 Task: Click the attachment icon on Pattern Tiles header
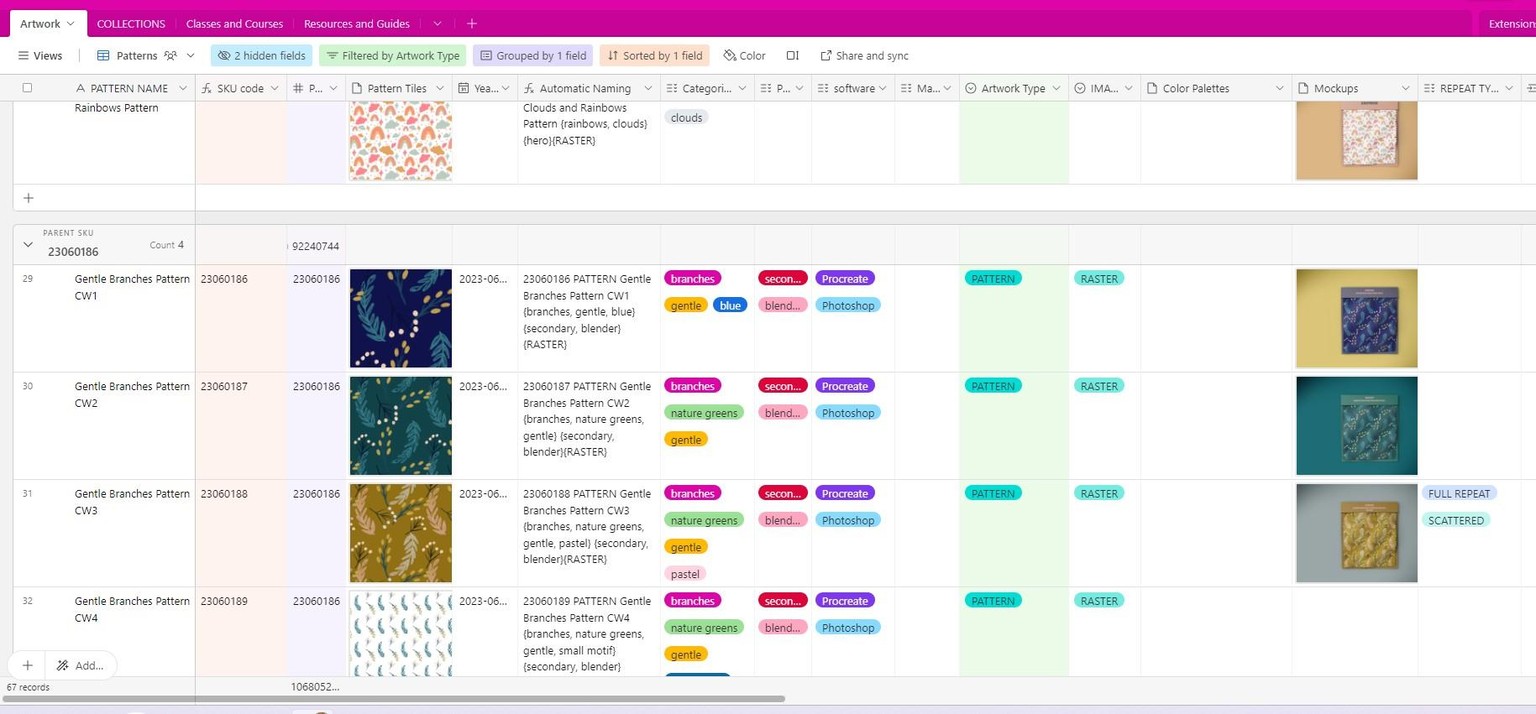[357, 88]
